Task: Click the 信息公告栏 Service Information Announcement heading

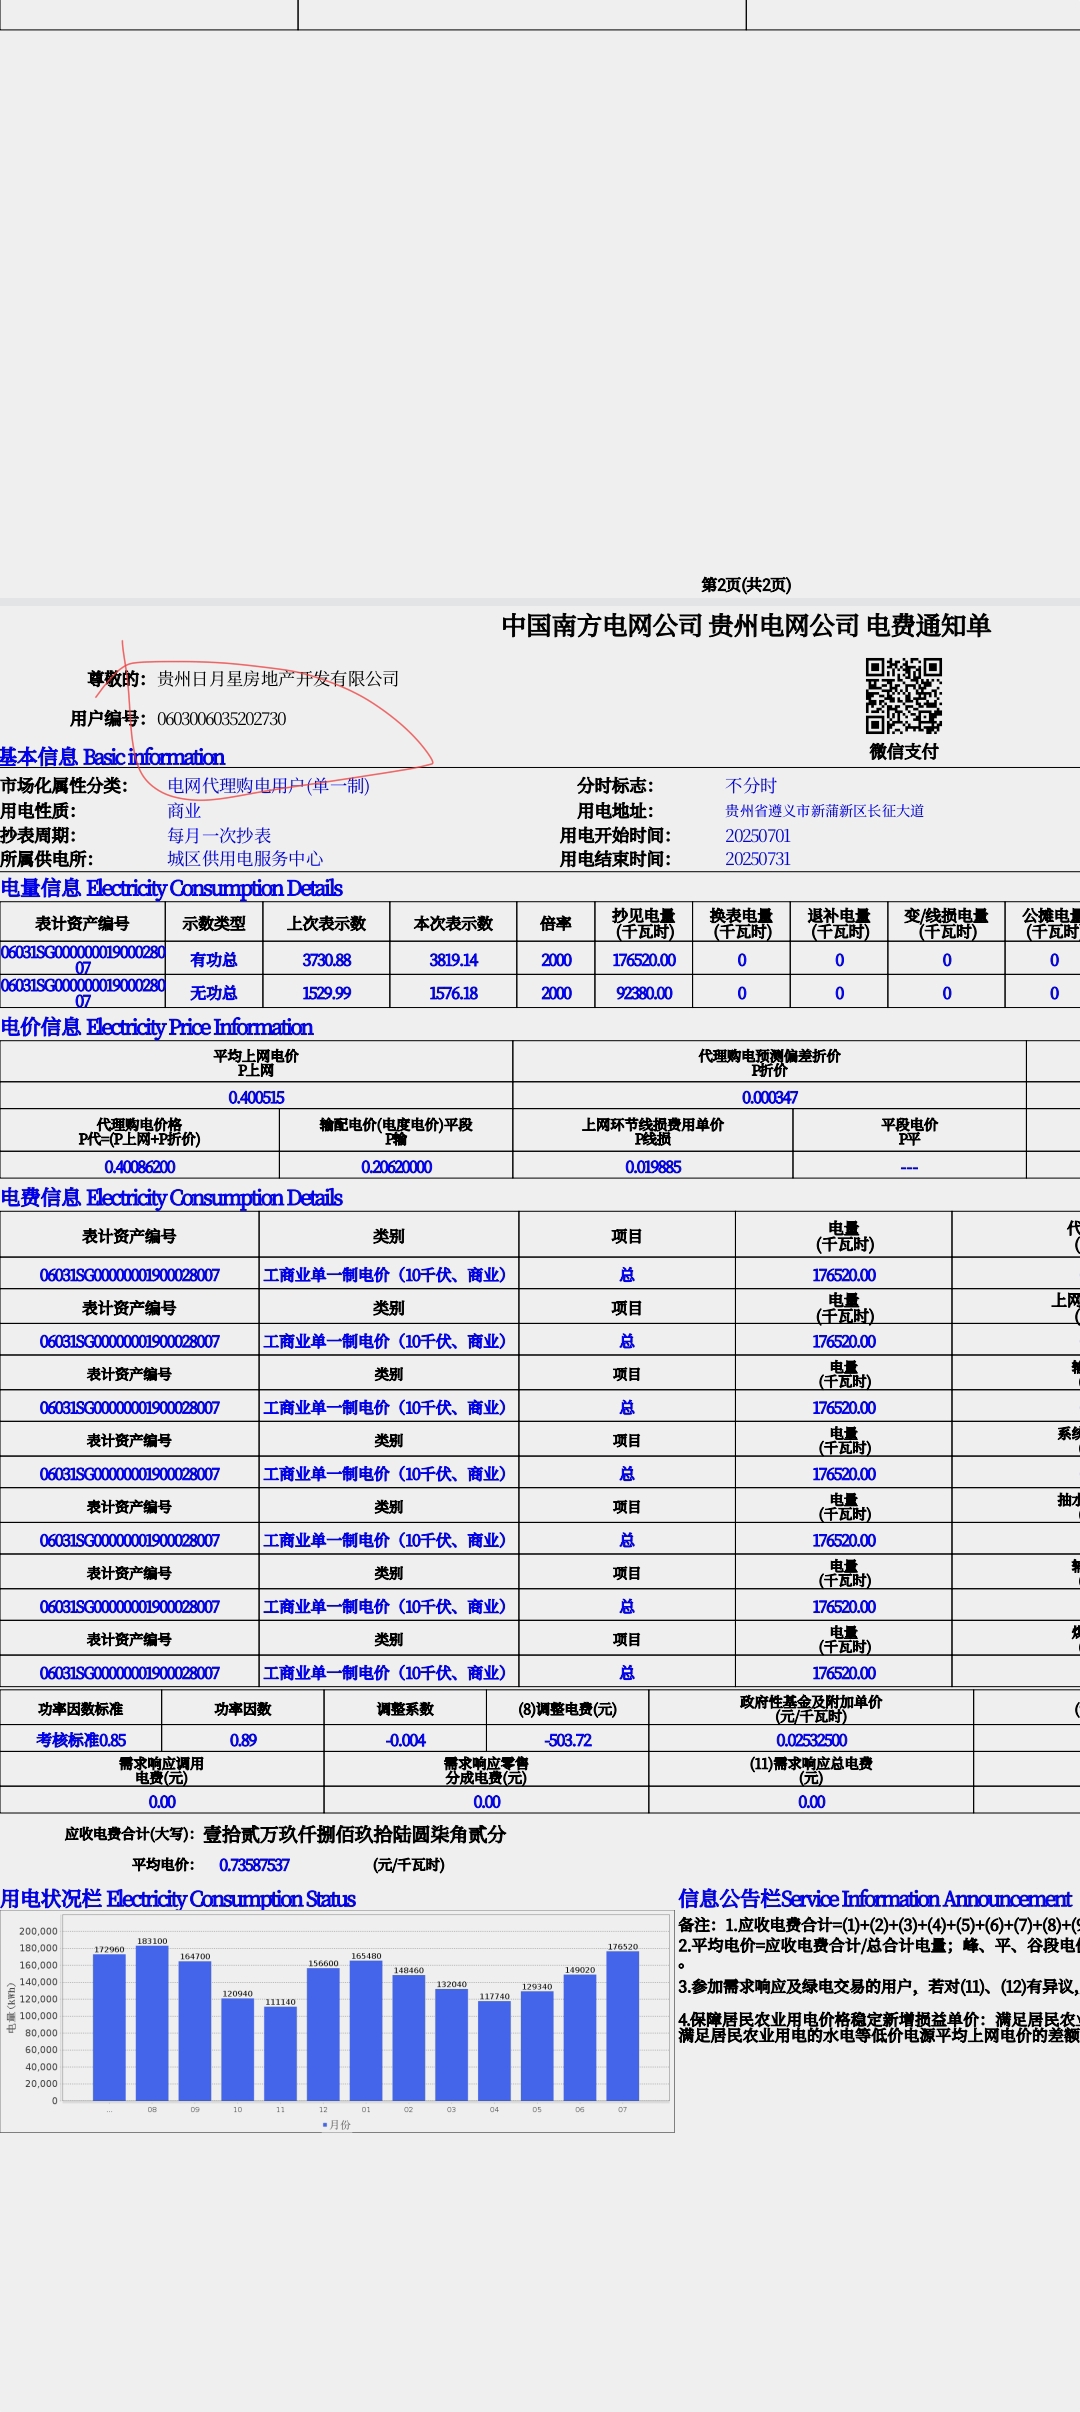Action: pyautogui.click(x=874, y=1899)
